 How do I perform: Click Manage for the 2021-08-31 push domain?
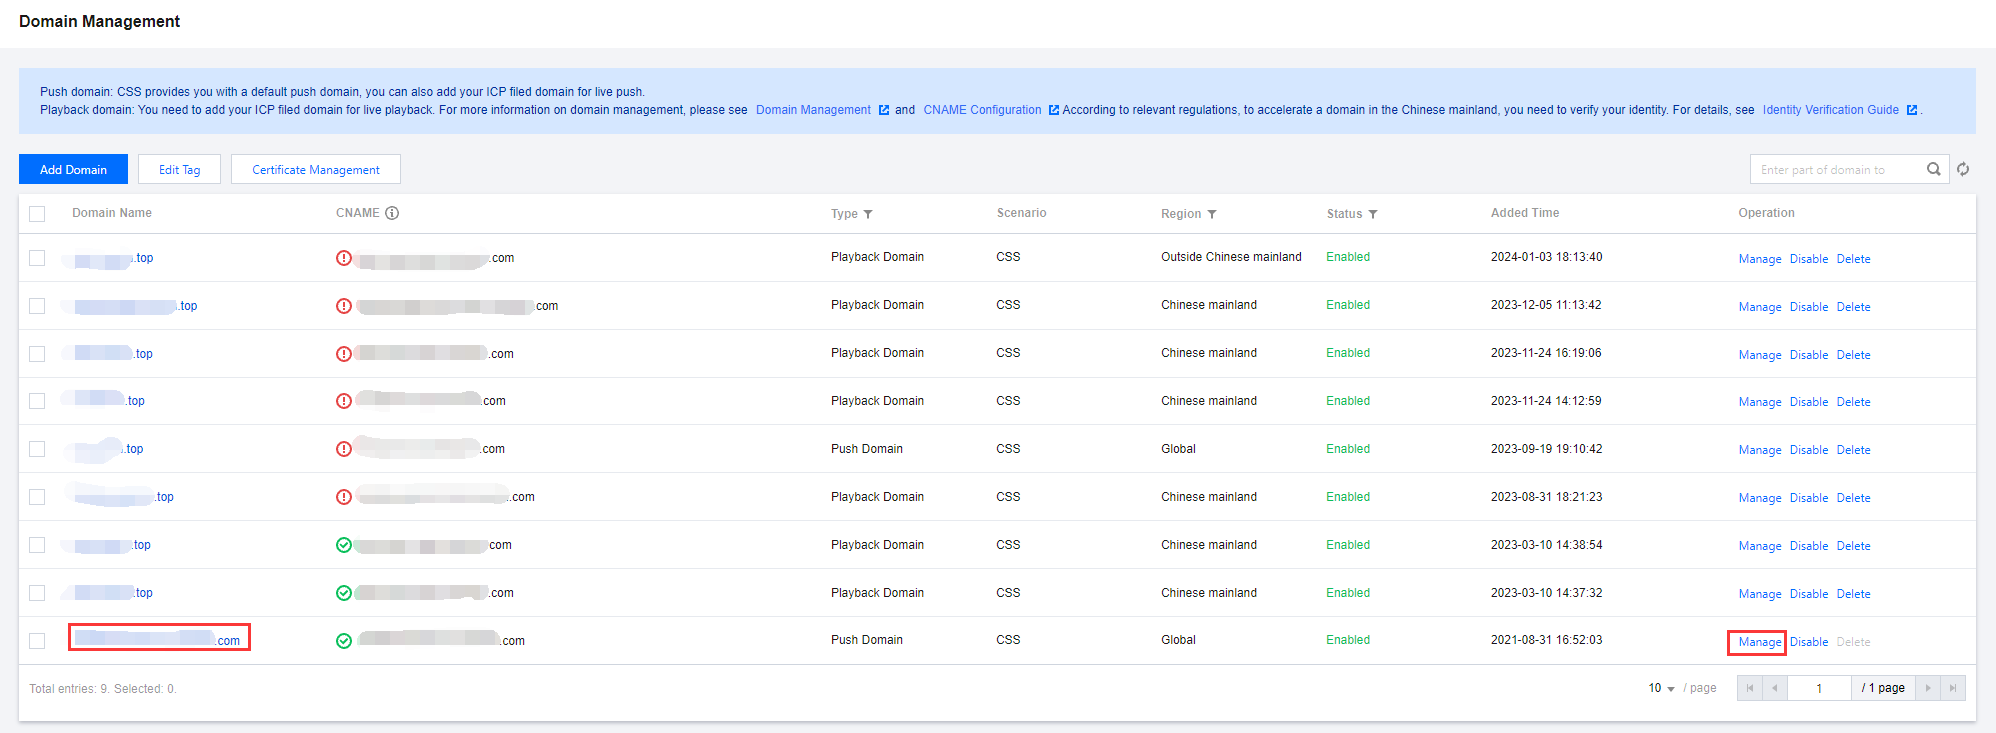point(1759,642)
